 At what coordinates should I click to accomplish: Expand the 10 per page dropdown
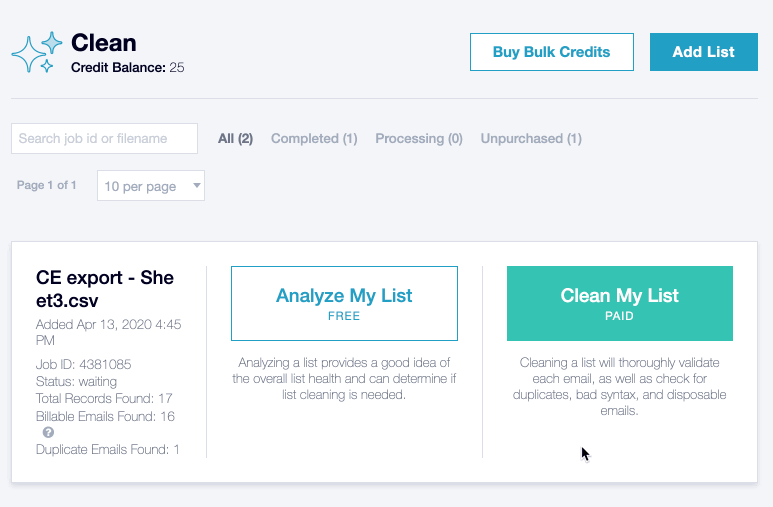151,186
